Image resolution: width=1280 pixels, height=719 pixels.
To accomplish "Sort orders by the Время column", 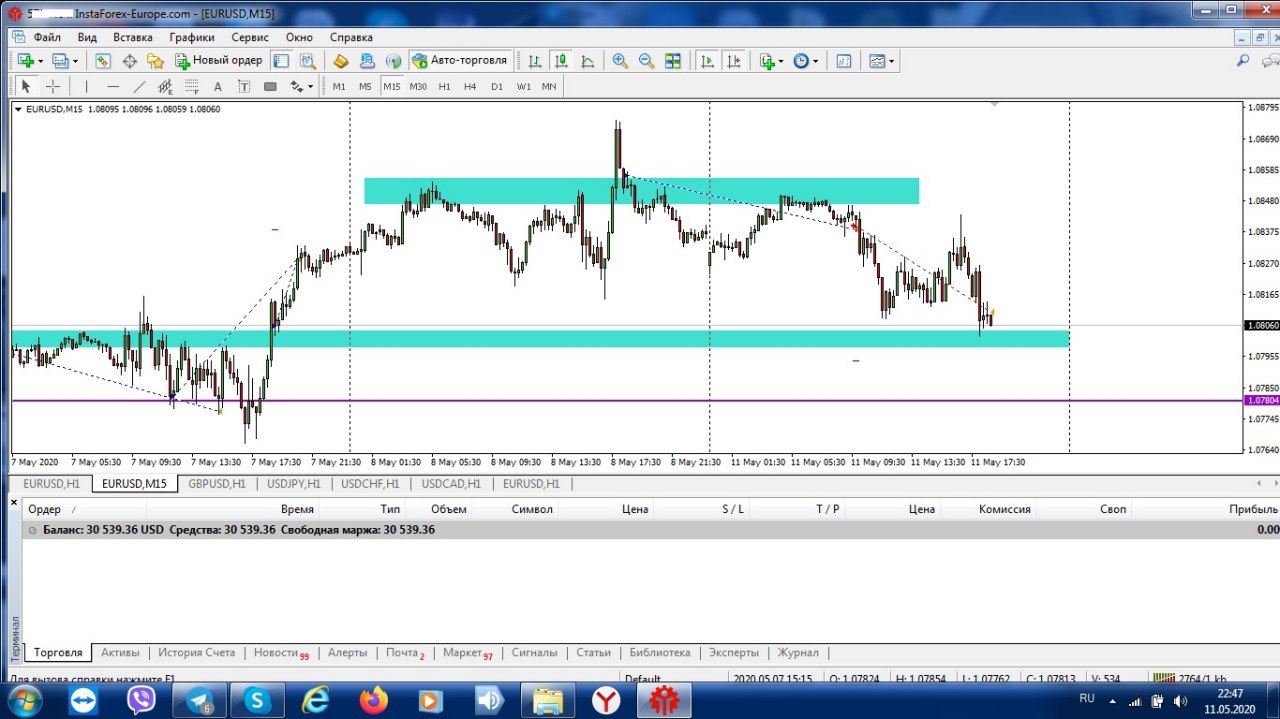I will coord(297,509).
